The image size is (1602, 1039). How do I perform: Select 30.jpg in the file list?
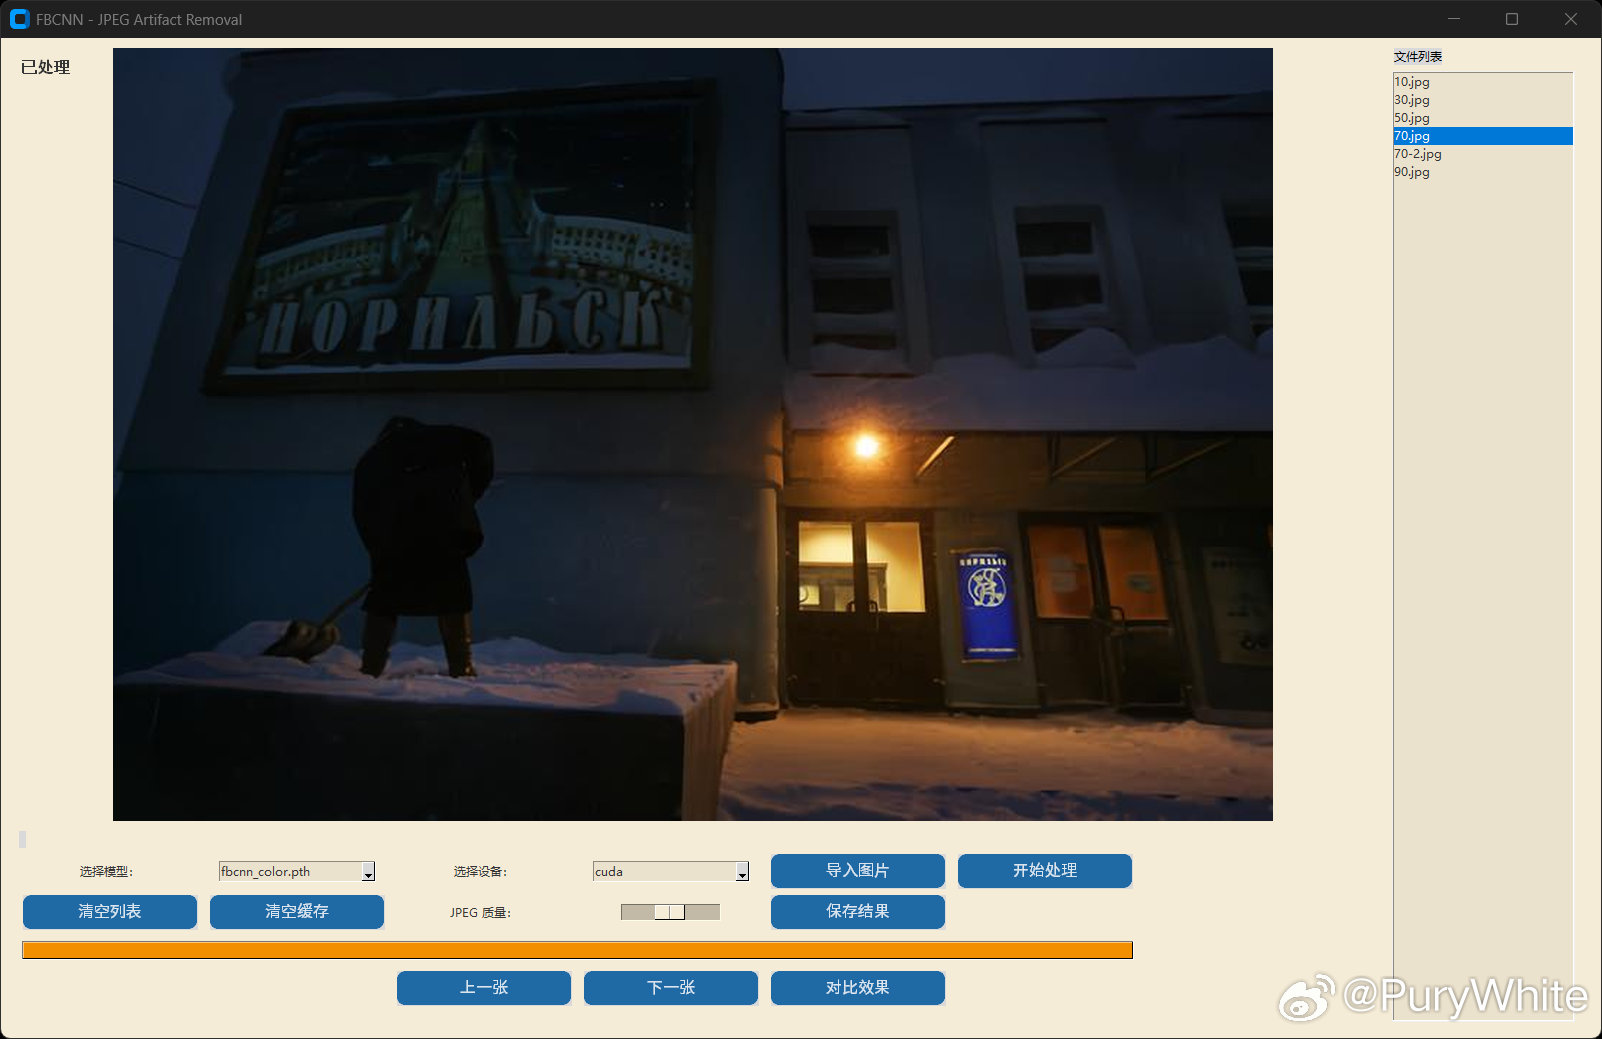tap(1483, 100)
